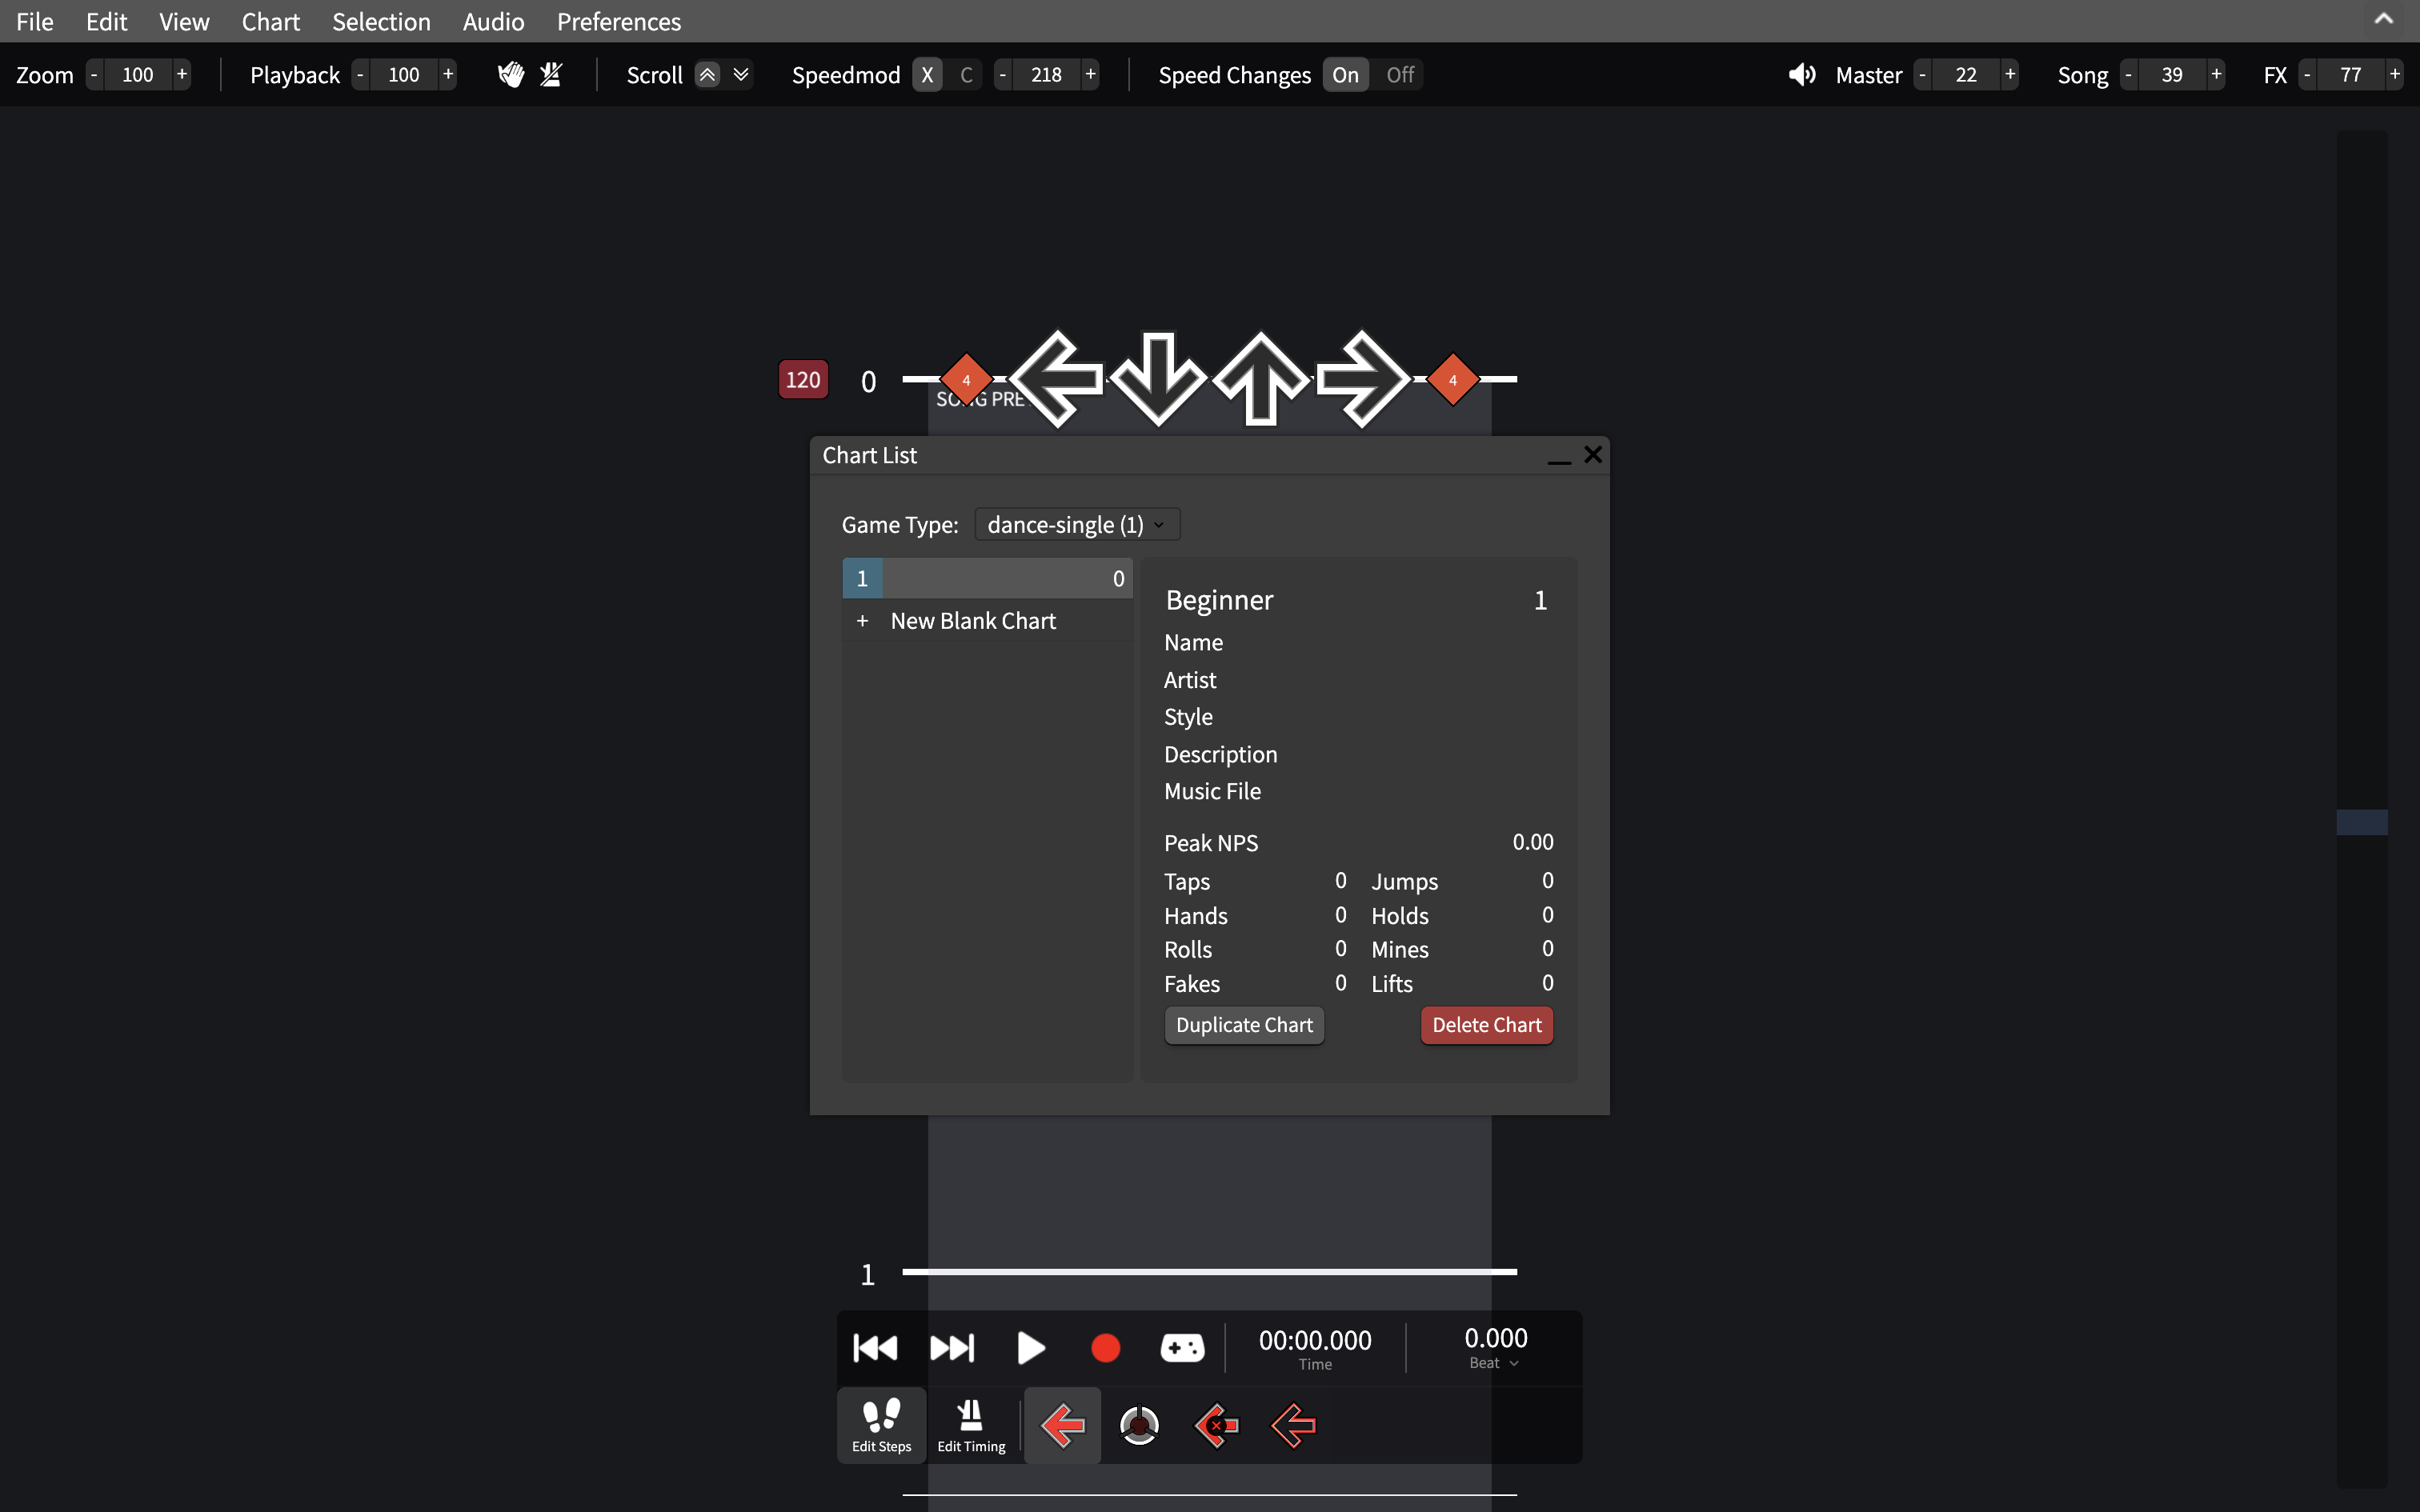Set scroll direction to downward
The height and width of the screenshot is (1512, 2420).
pos(741,74)
